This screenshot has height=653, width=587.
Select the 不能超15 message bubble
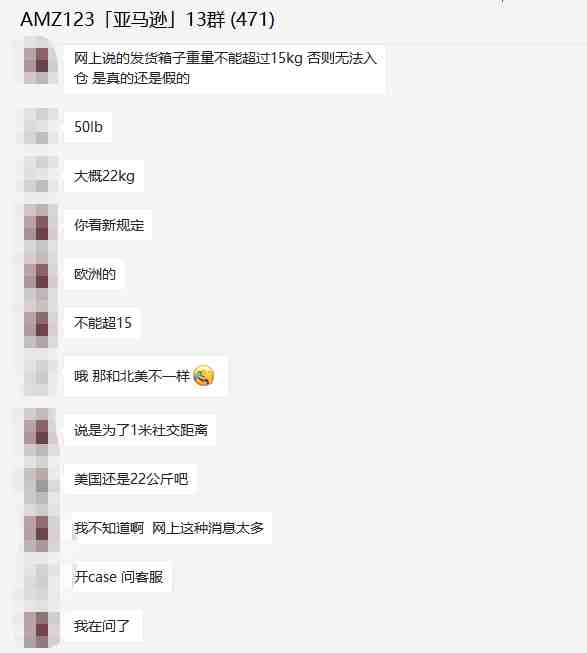point(102,323)
